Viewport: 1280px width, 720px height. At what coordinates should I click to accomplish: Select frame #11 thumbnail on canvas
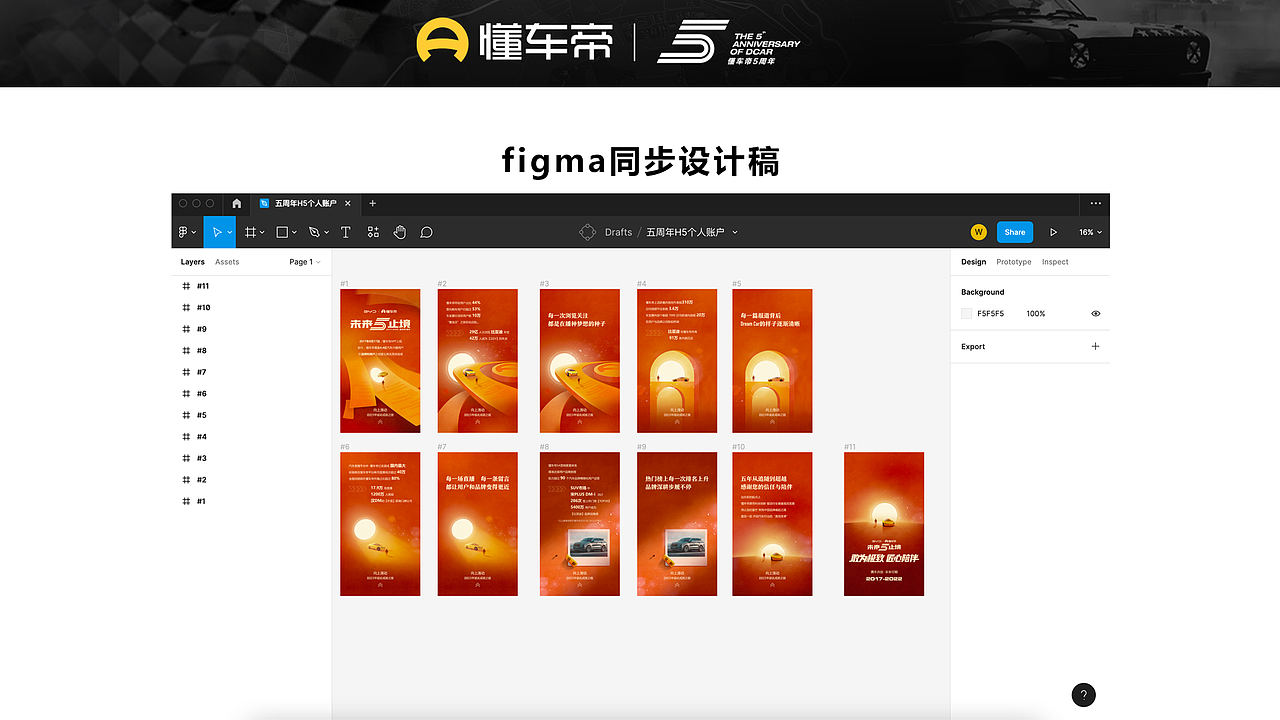coord(884,524)
